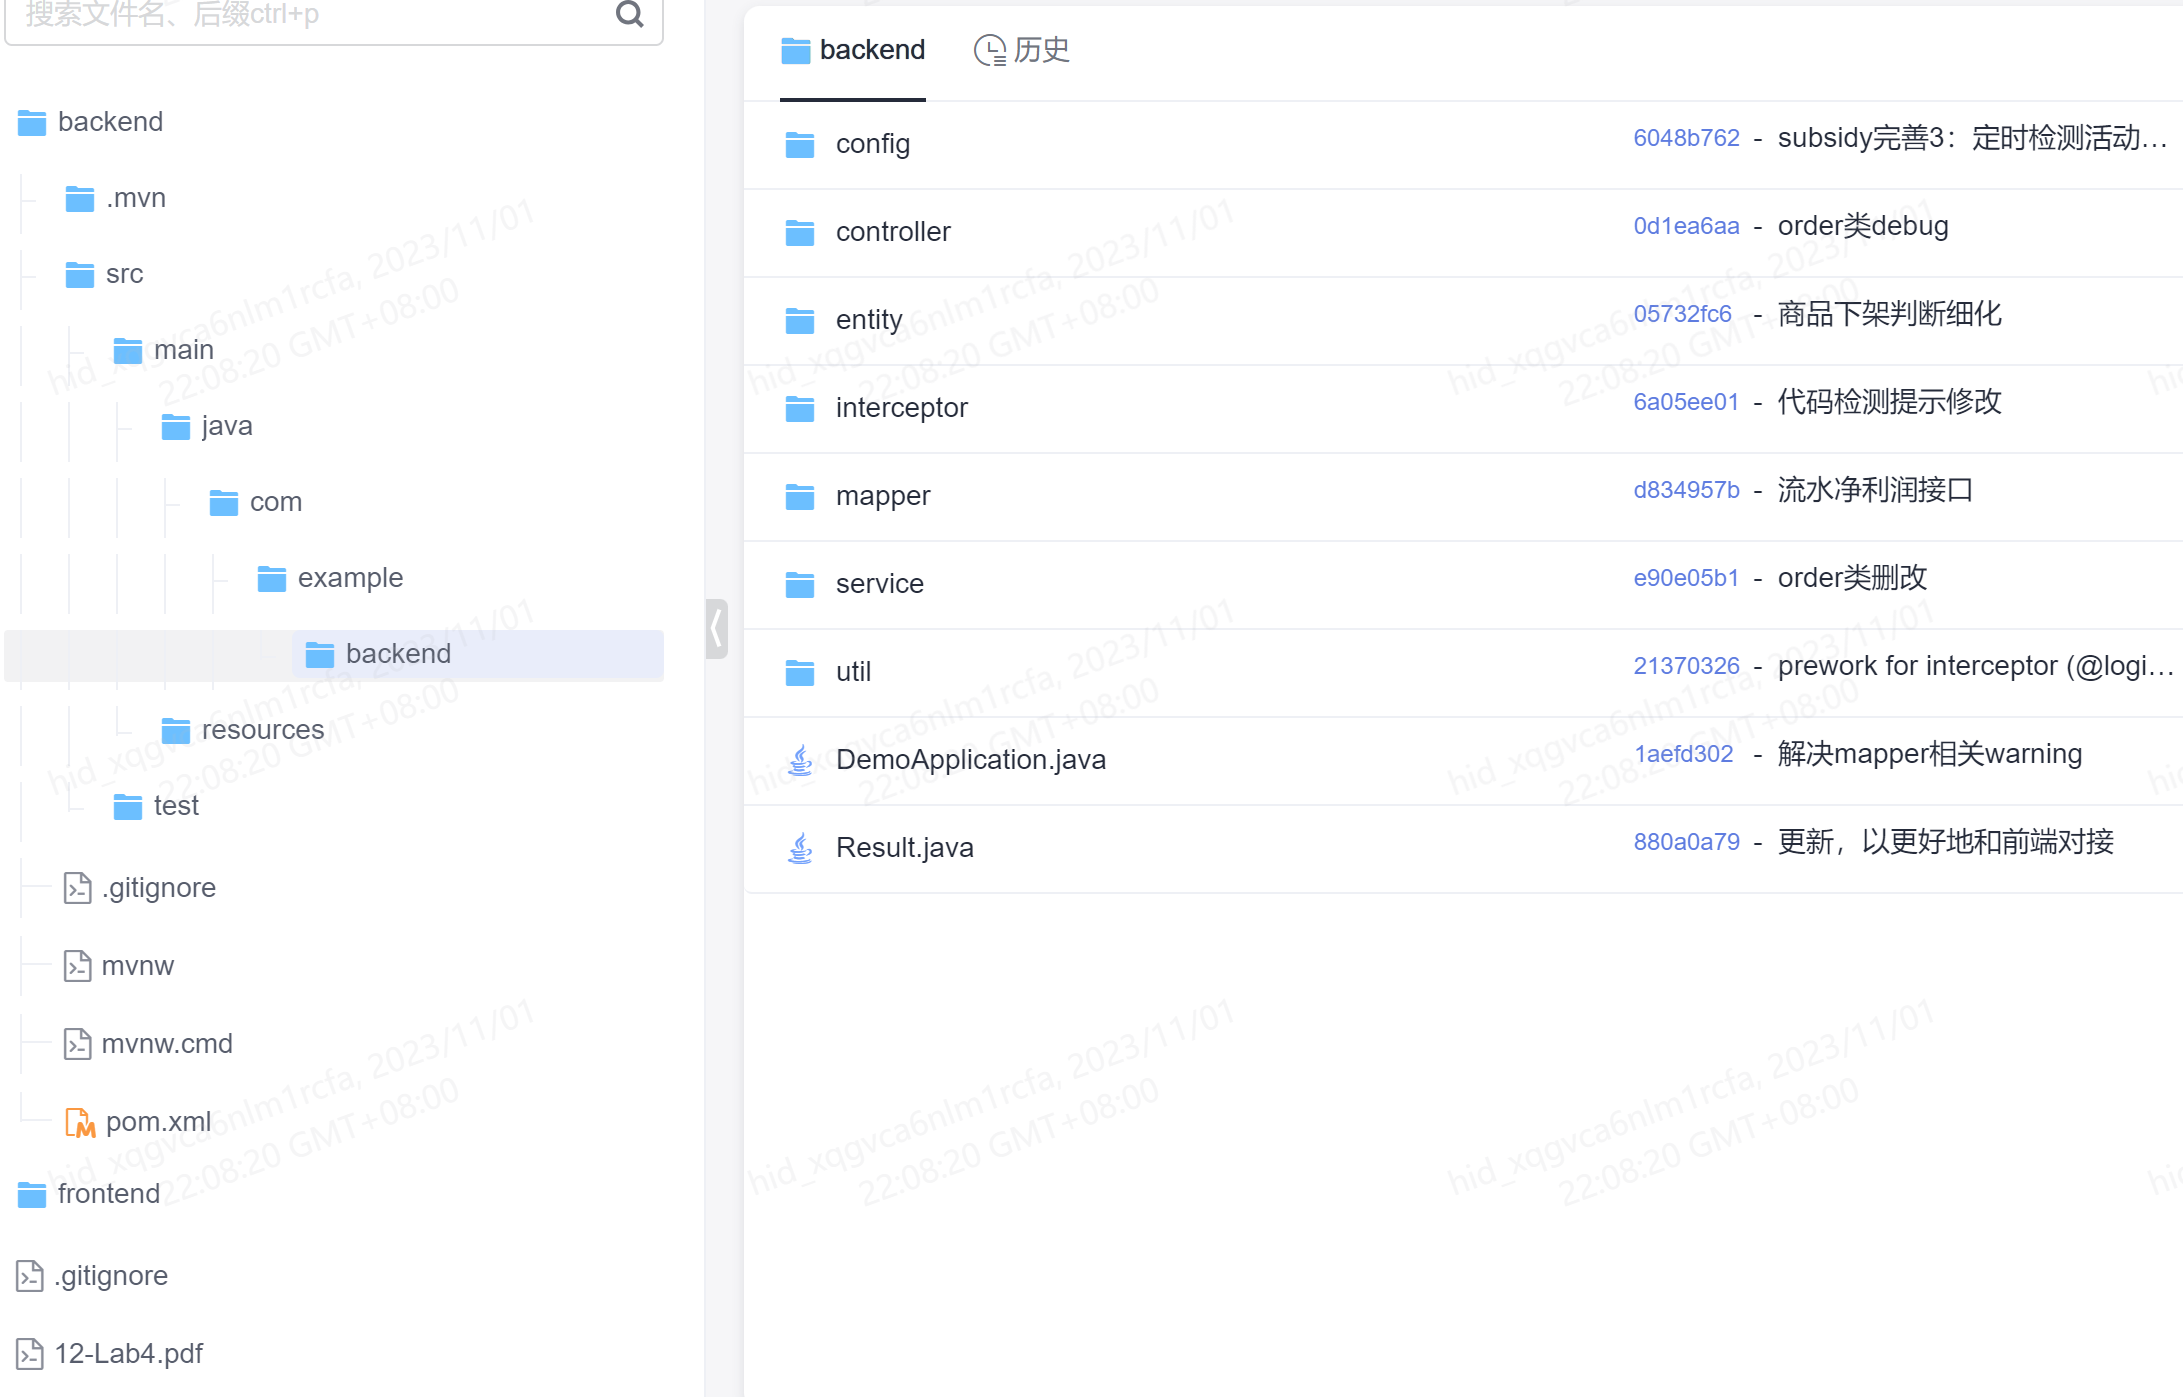Click the config folder icon in the list
The image size is (2183, 1397).
(x=800, y=145)
